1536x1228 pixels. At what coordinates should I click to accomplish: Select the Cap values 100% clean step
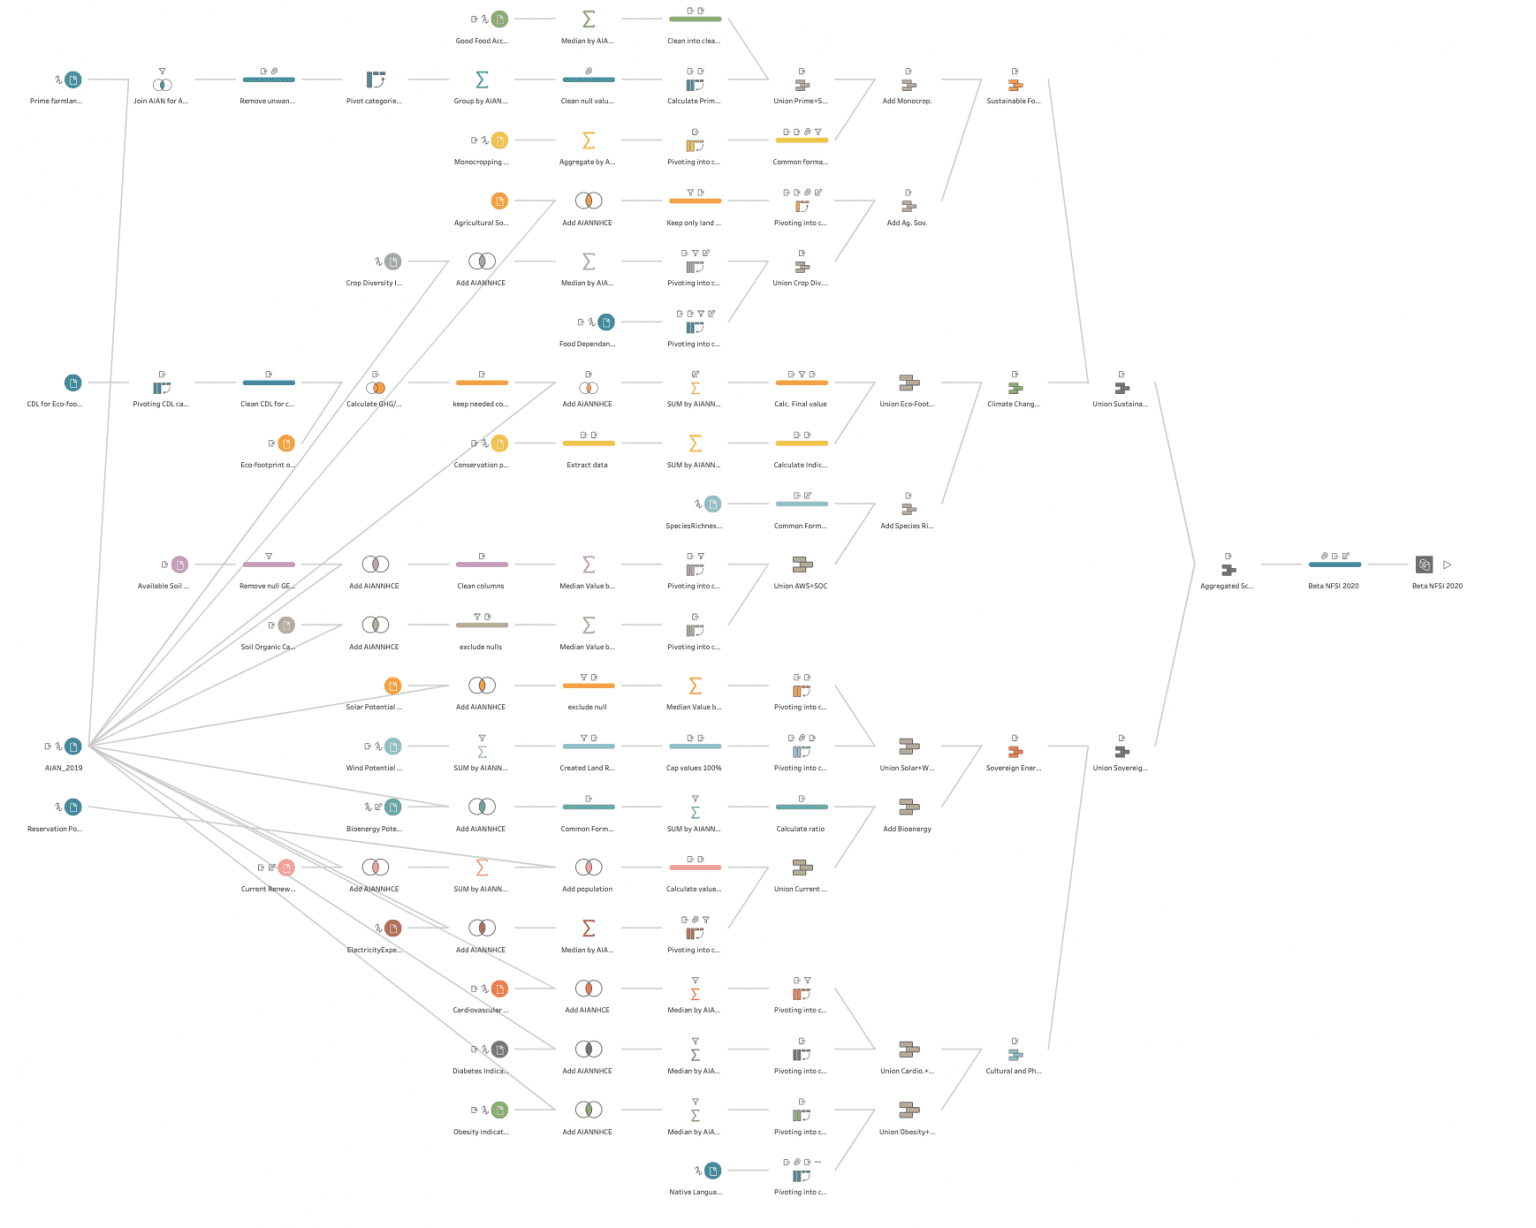click(x=695, y=746)
